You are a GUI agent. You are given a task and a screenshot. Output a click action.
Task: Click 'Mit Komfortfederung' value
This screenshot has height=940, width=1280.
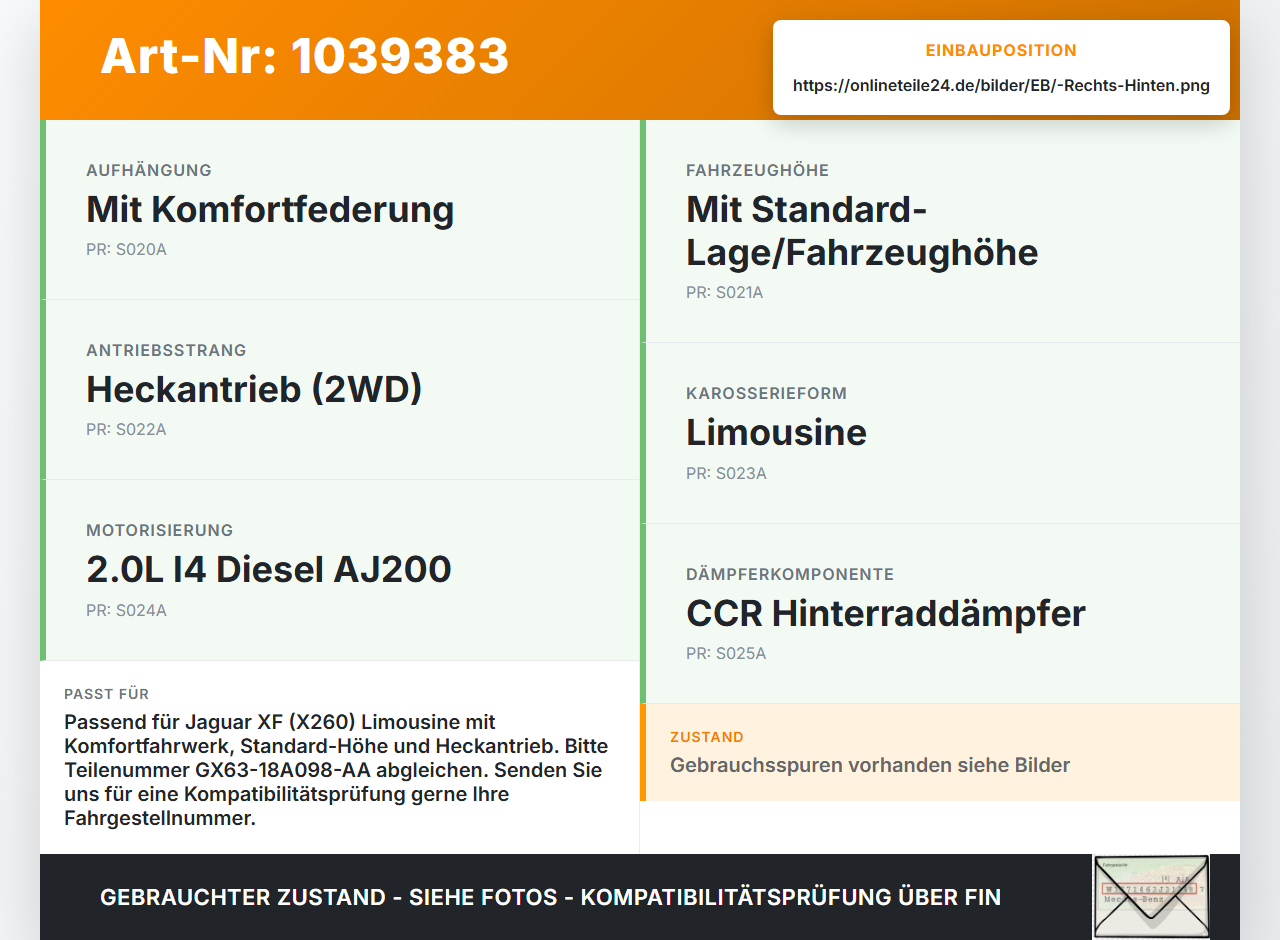click(270, 209)
